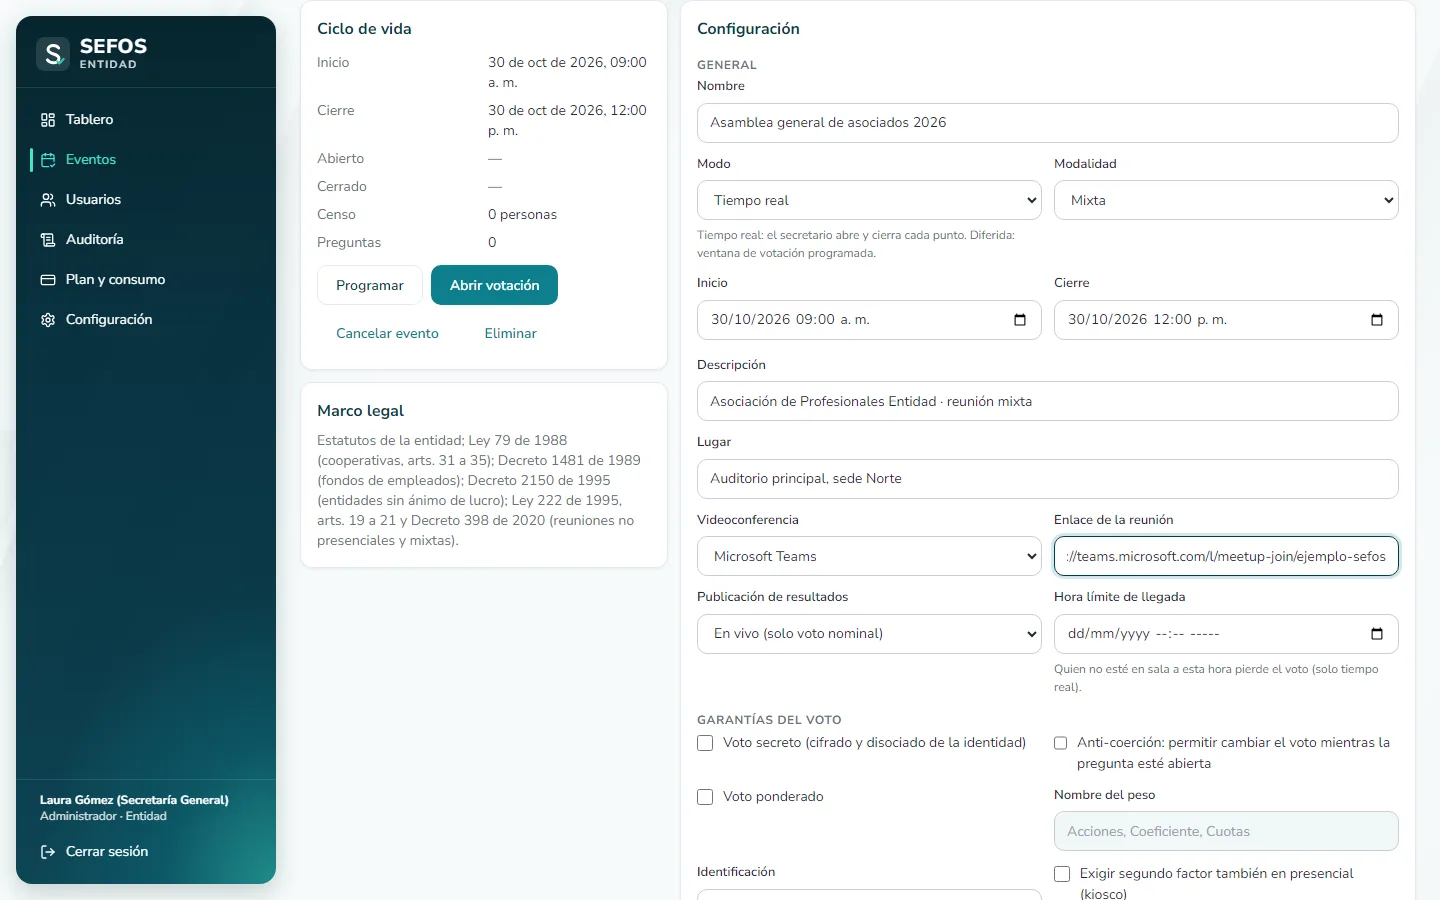Check the Voto ponderado option

coord(705,797)
